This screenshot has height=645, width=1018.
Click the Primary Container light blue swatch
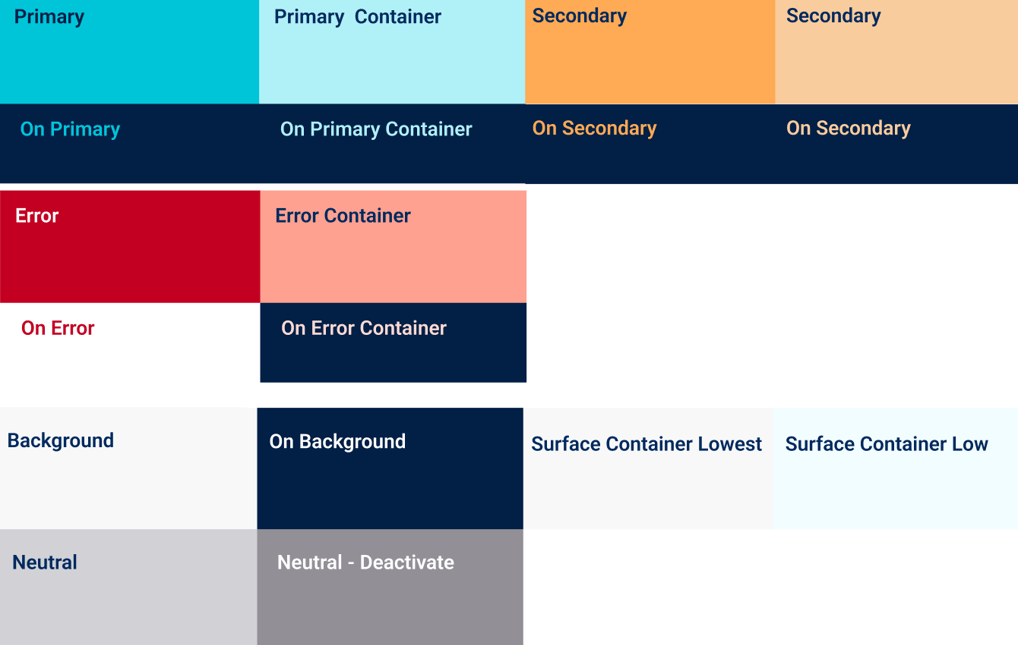[x=392, y=52]
